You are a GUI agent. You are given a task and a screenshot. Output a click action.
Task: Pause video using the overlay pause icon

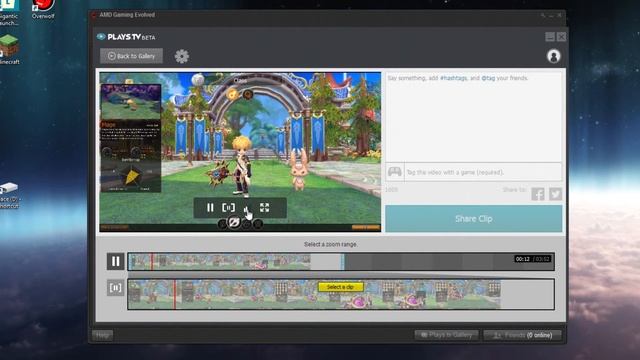(210, 208)
